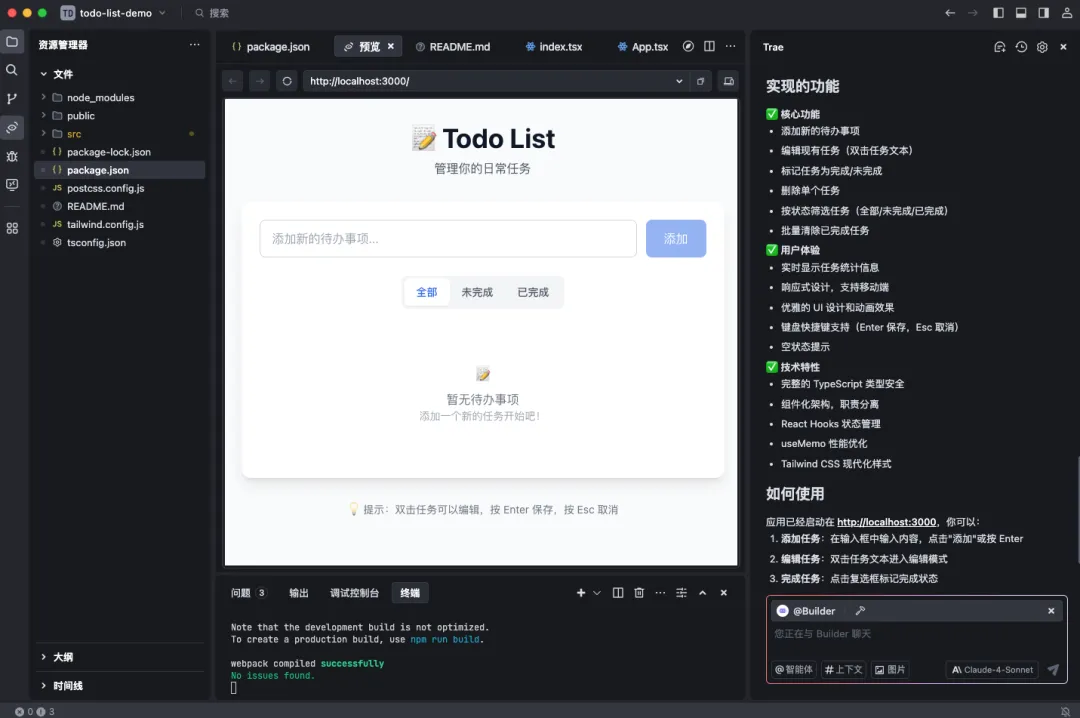Open the todo-list-demo project dropdown

(114, 12)
